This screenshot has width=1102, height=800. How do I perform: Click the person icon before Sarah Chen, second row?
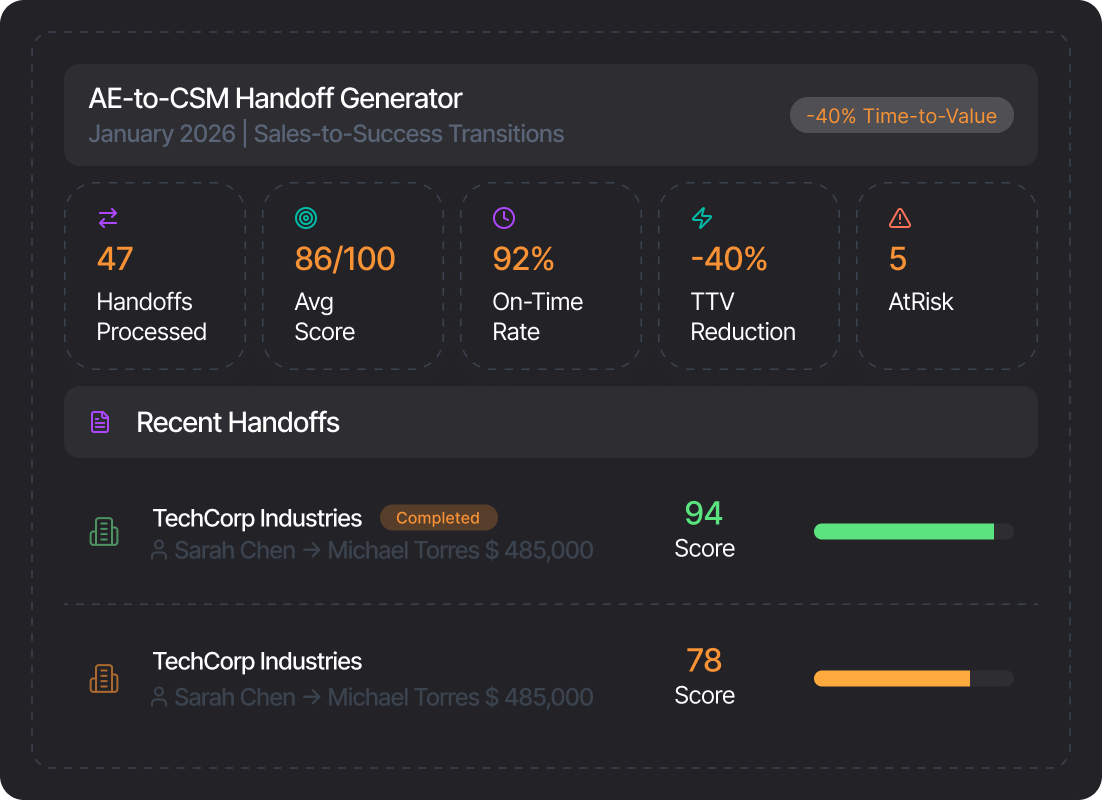(x=160, y=697)
